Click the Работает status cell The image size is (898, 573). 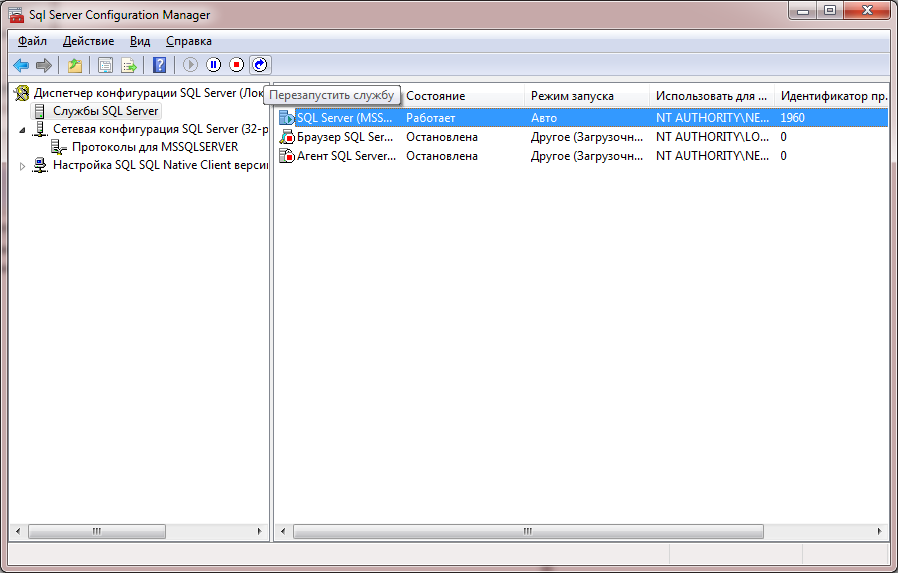coord(430,118)
